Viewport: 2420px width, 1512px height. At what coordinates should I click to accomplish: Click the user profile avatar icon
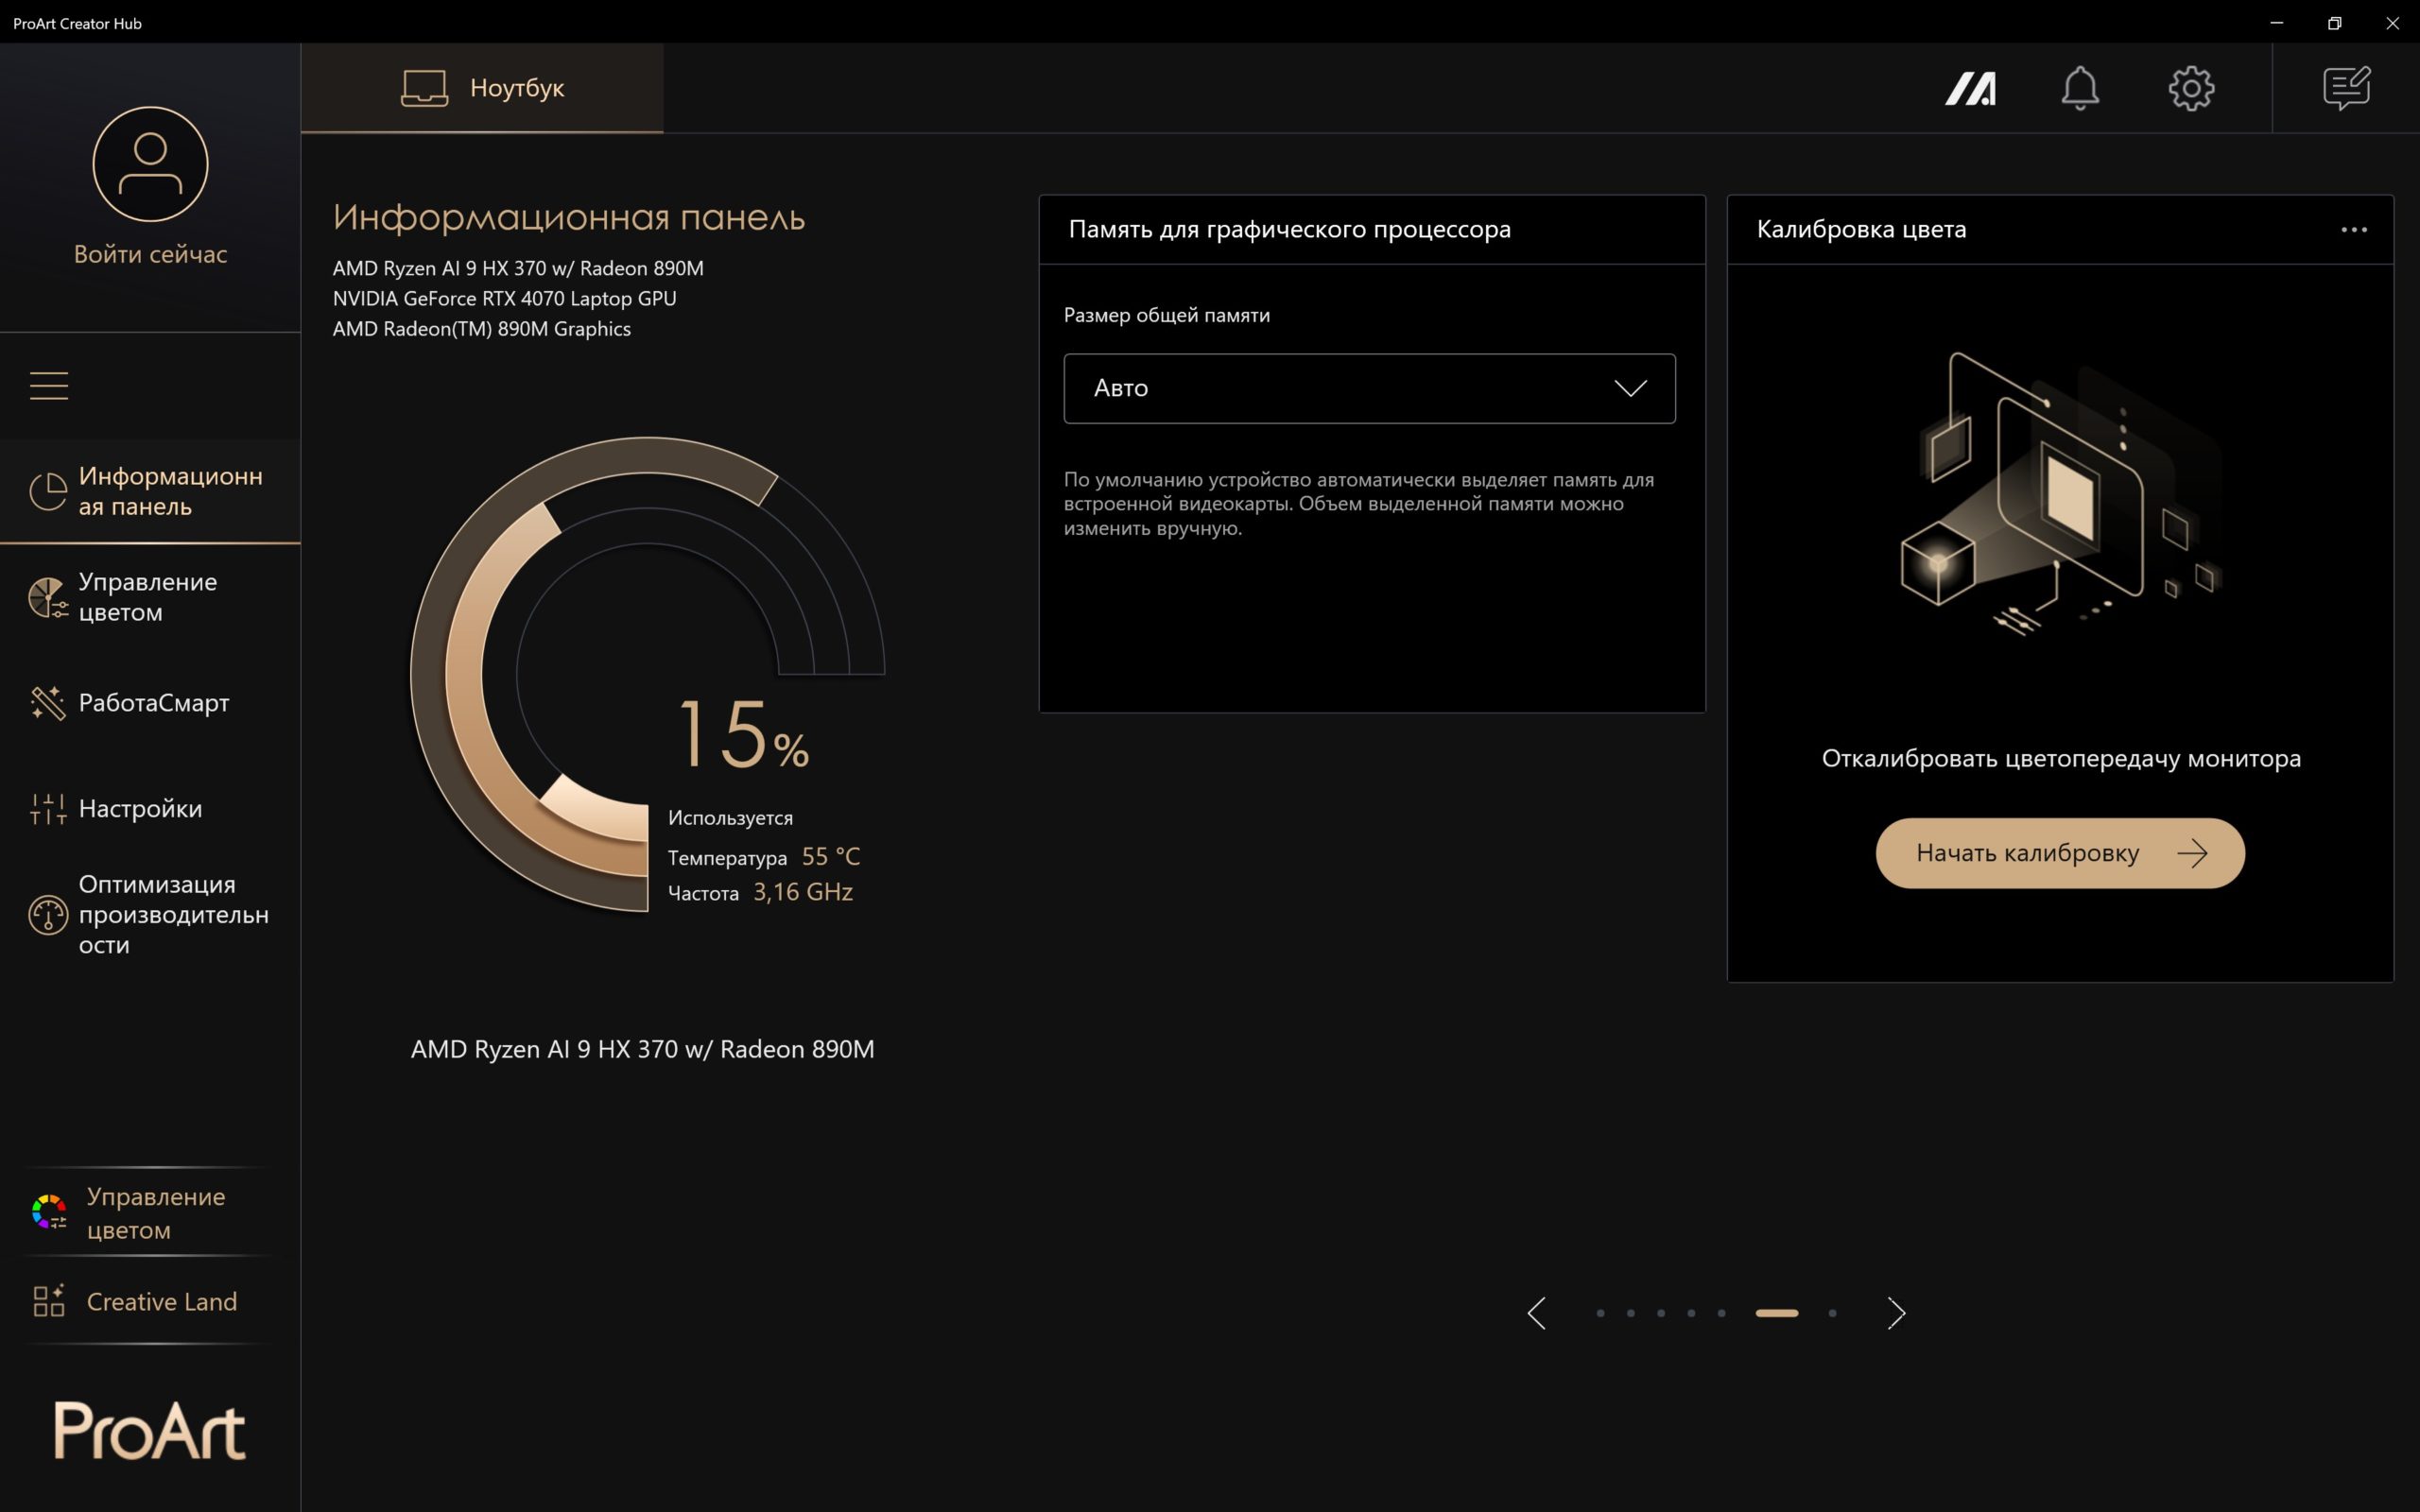(150, 164)
